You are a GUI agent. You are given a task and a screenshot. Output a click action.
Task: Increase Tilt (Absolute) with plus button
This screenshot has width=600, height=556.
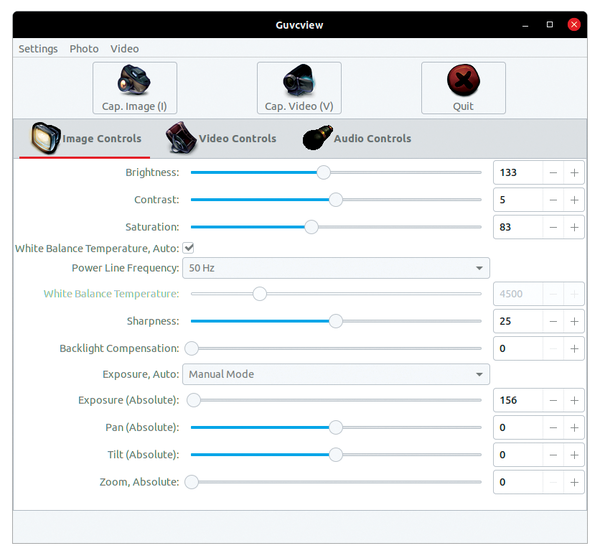click(574, 455)
